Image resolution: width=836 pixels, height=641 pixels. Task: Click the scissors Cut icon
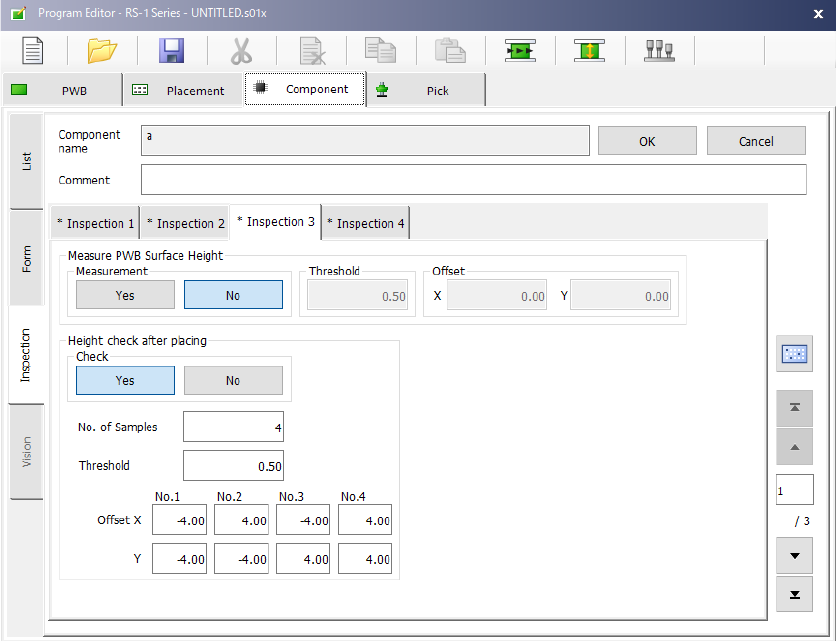coord(241,51)
